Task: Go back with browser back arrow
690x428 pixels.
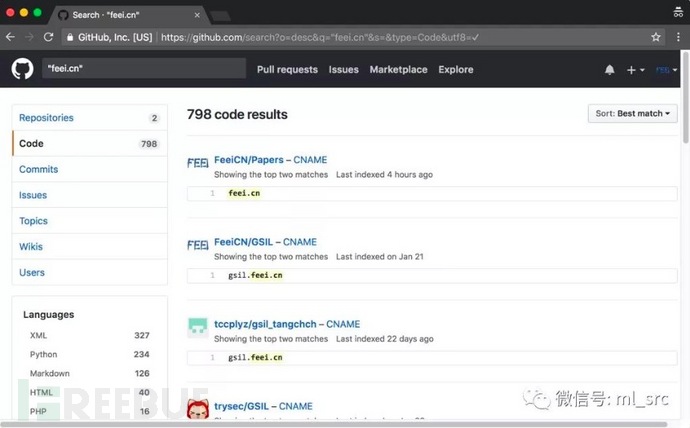Action: (11, 37)
